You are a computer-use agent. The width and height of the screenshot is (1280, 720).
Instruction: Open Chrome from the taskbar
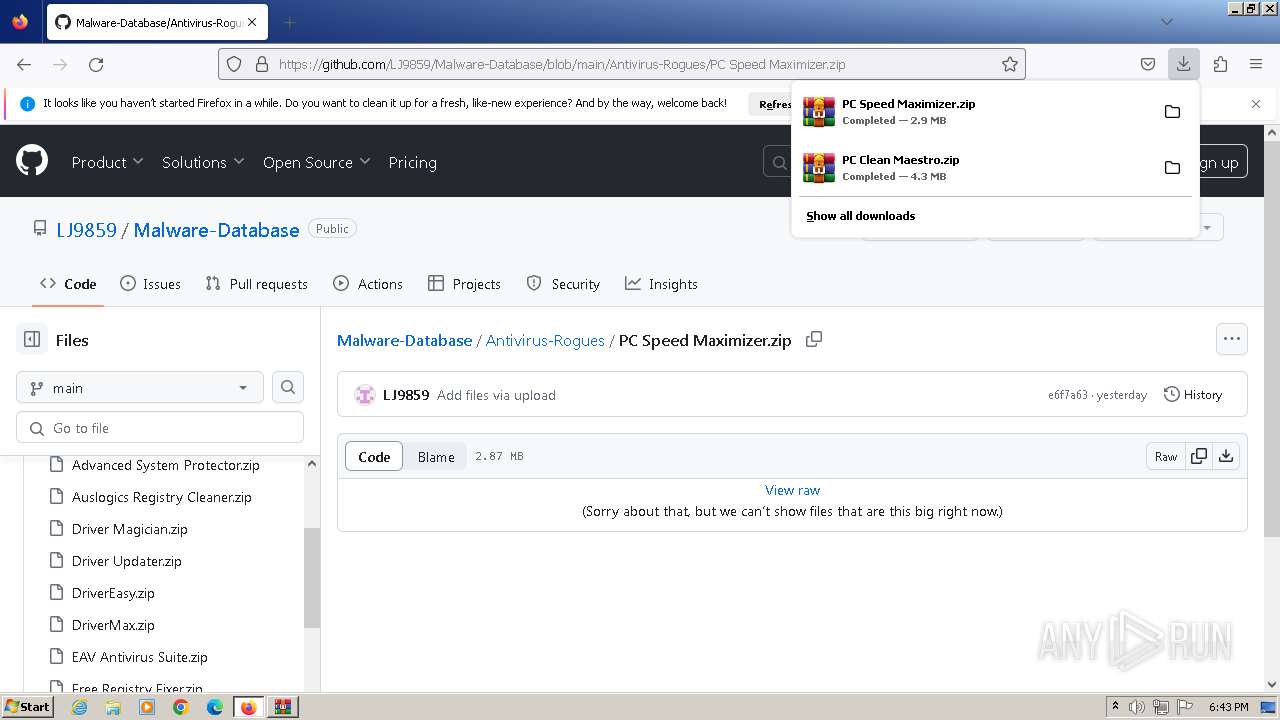(x=181, y=707)
